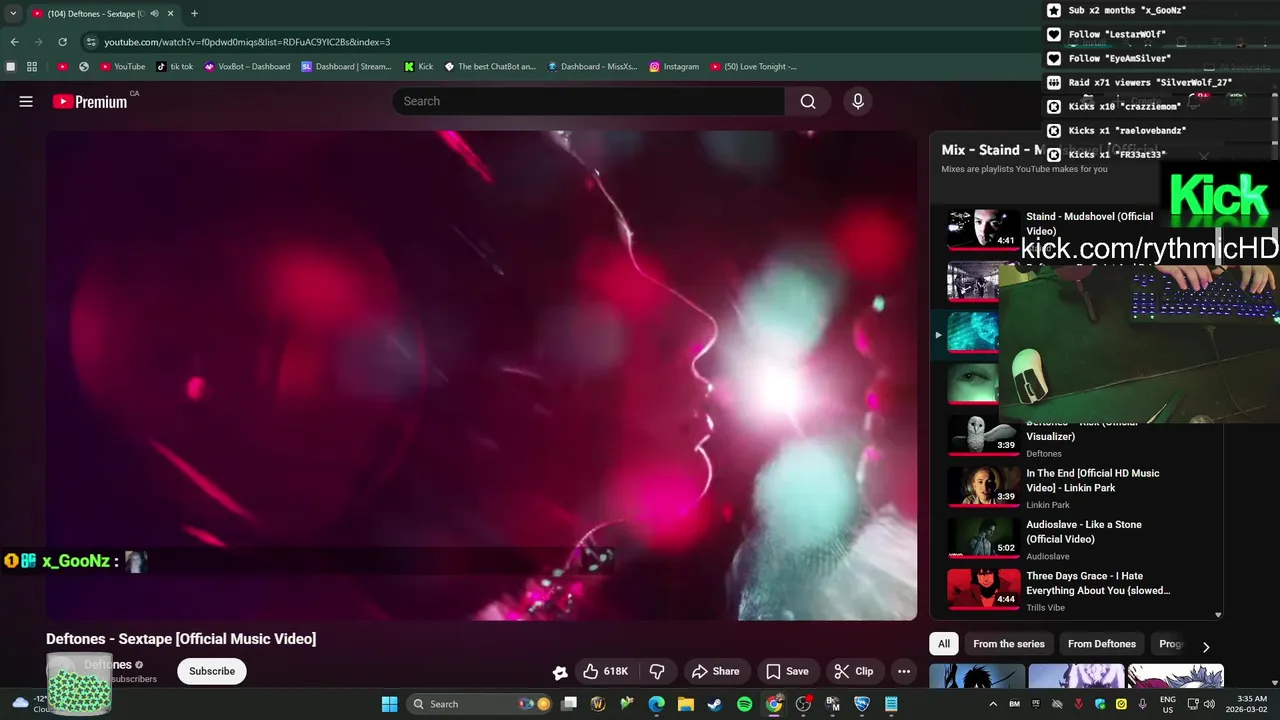Open a new browser tab
The width and height of the screenshot is (1280, 720).
click(x=194, y=14)
